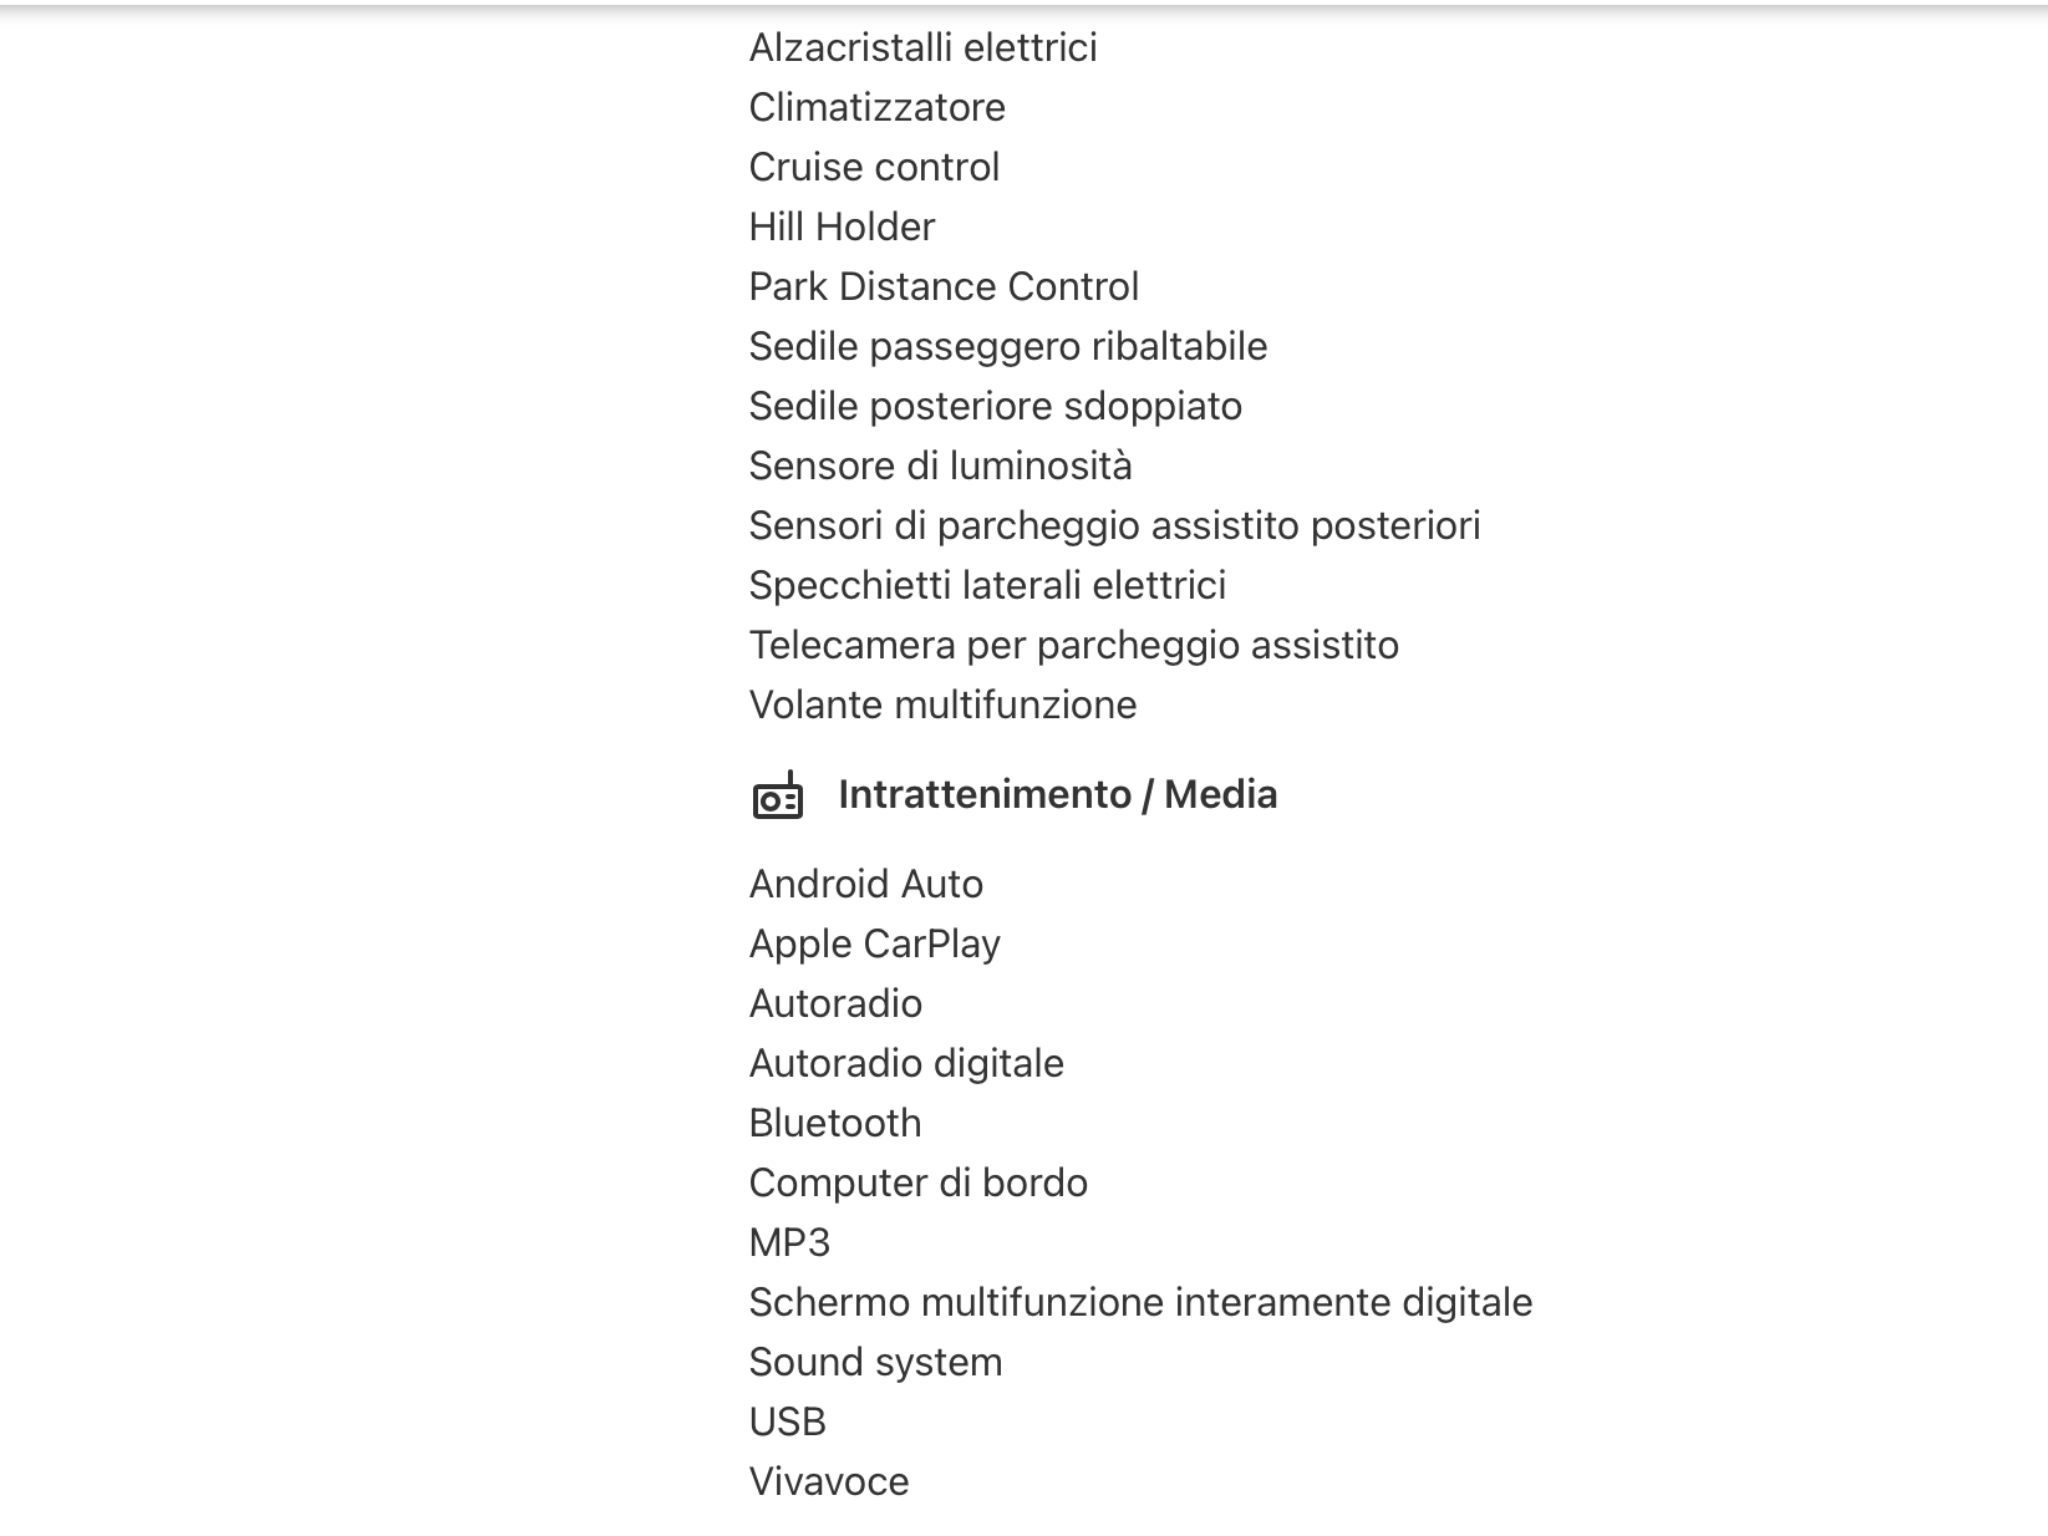Click the Sensore di luminosità item
The image size is (2048, 1536).
click(940, 466)
